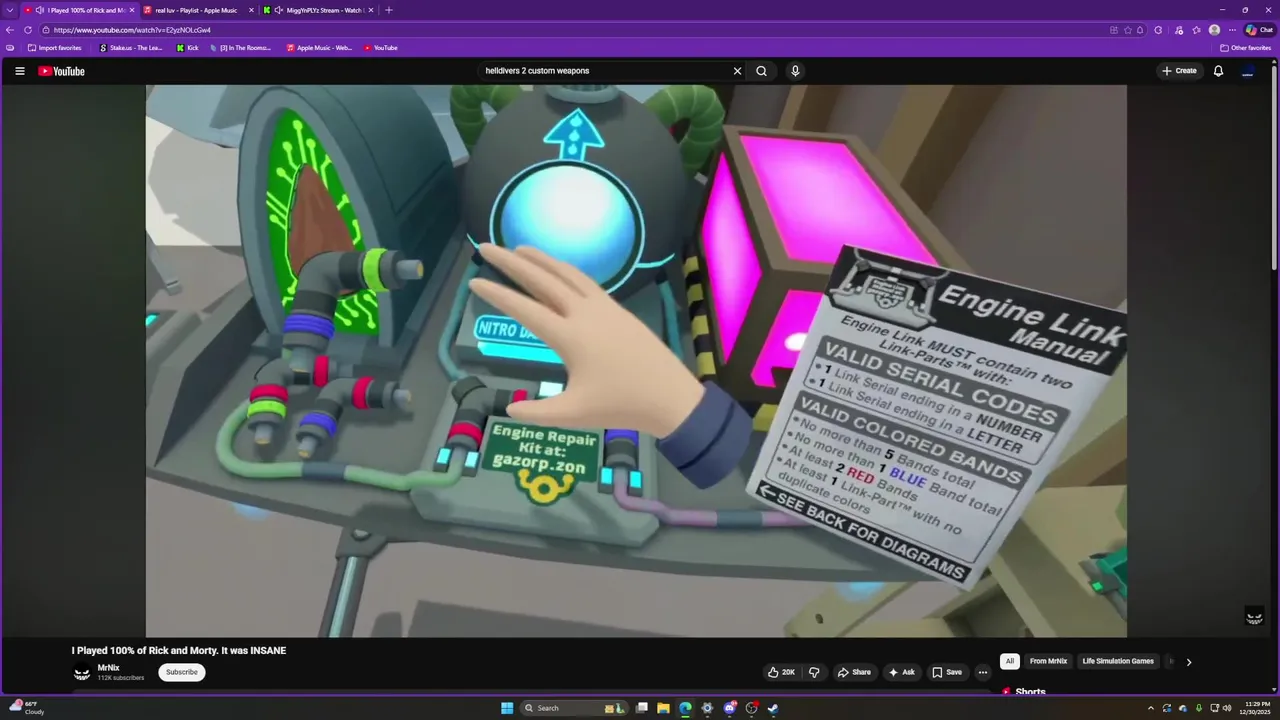The width and height of the screenshot is (1280, 720).
Task: Open the YouTube guide hamburger menu
Action: [x=19, y=71]
